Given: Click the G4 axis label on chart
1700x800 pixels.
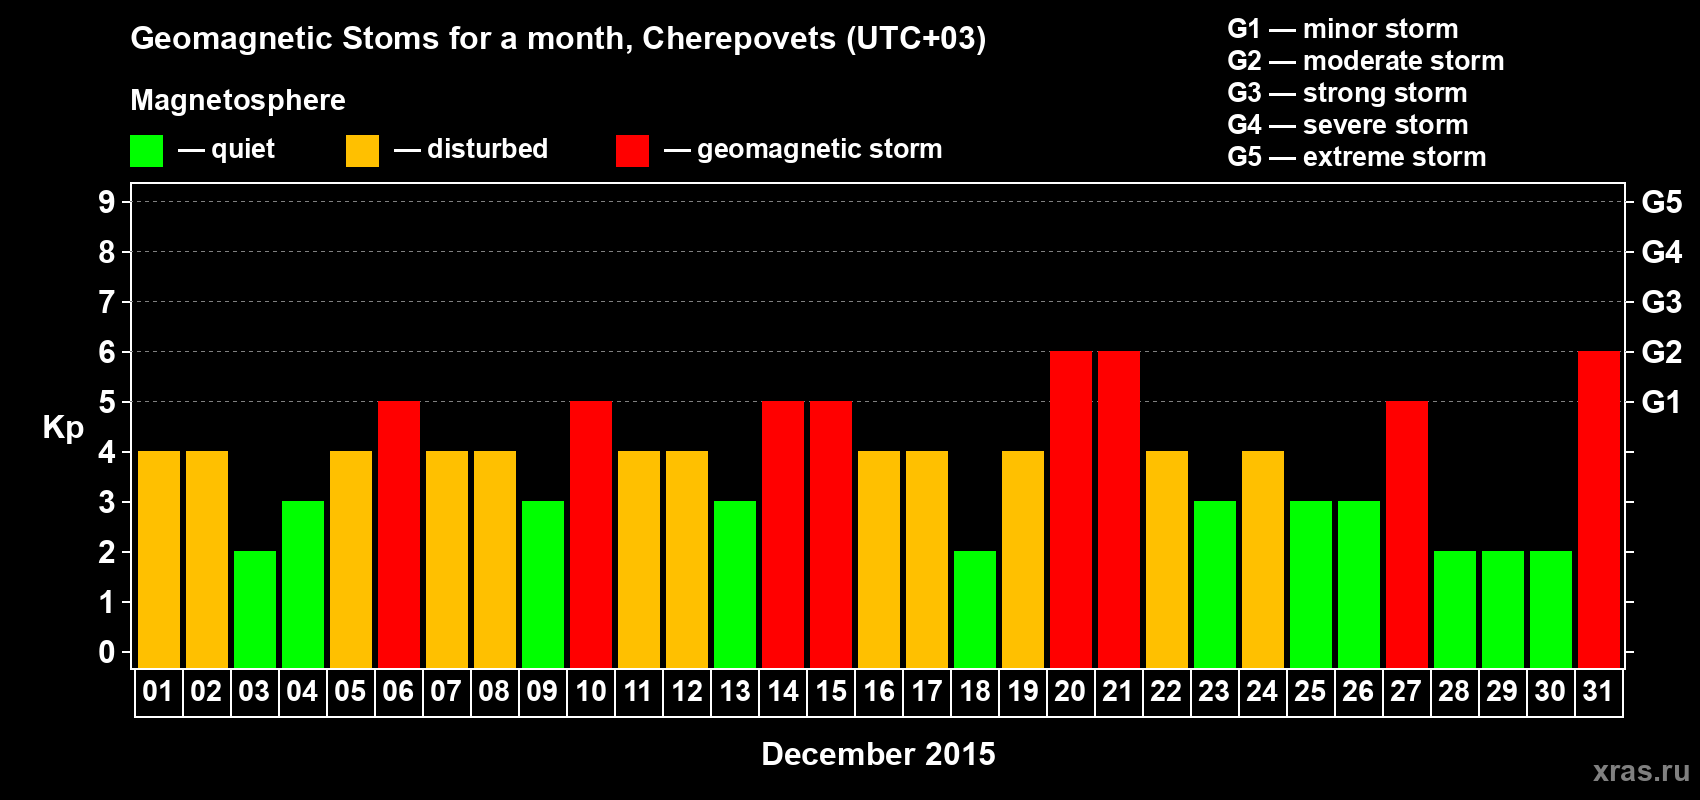Looking at the screenshot, I should [1662, 252].
